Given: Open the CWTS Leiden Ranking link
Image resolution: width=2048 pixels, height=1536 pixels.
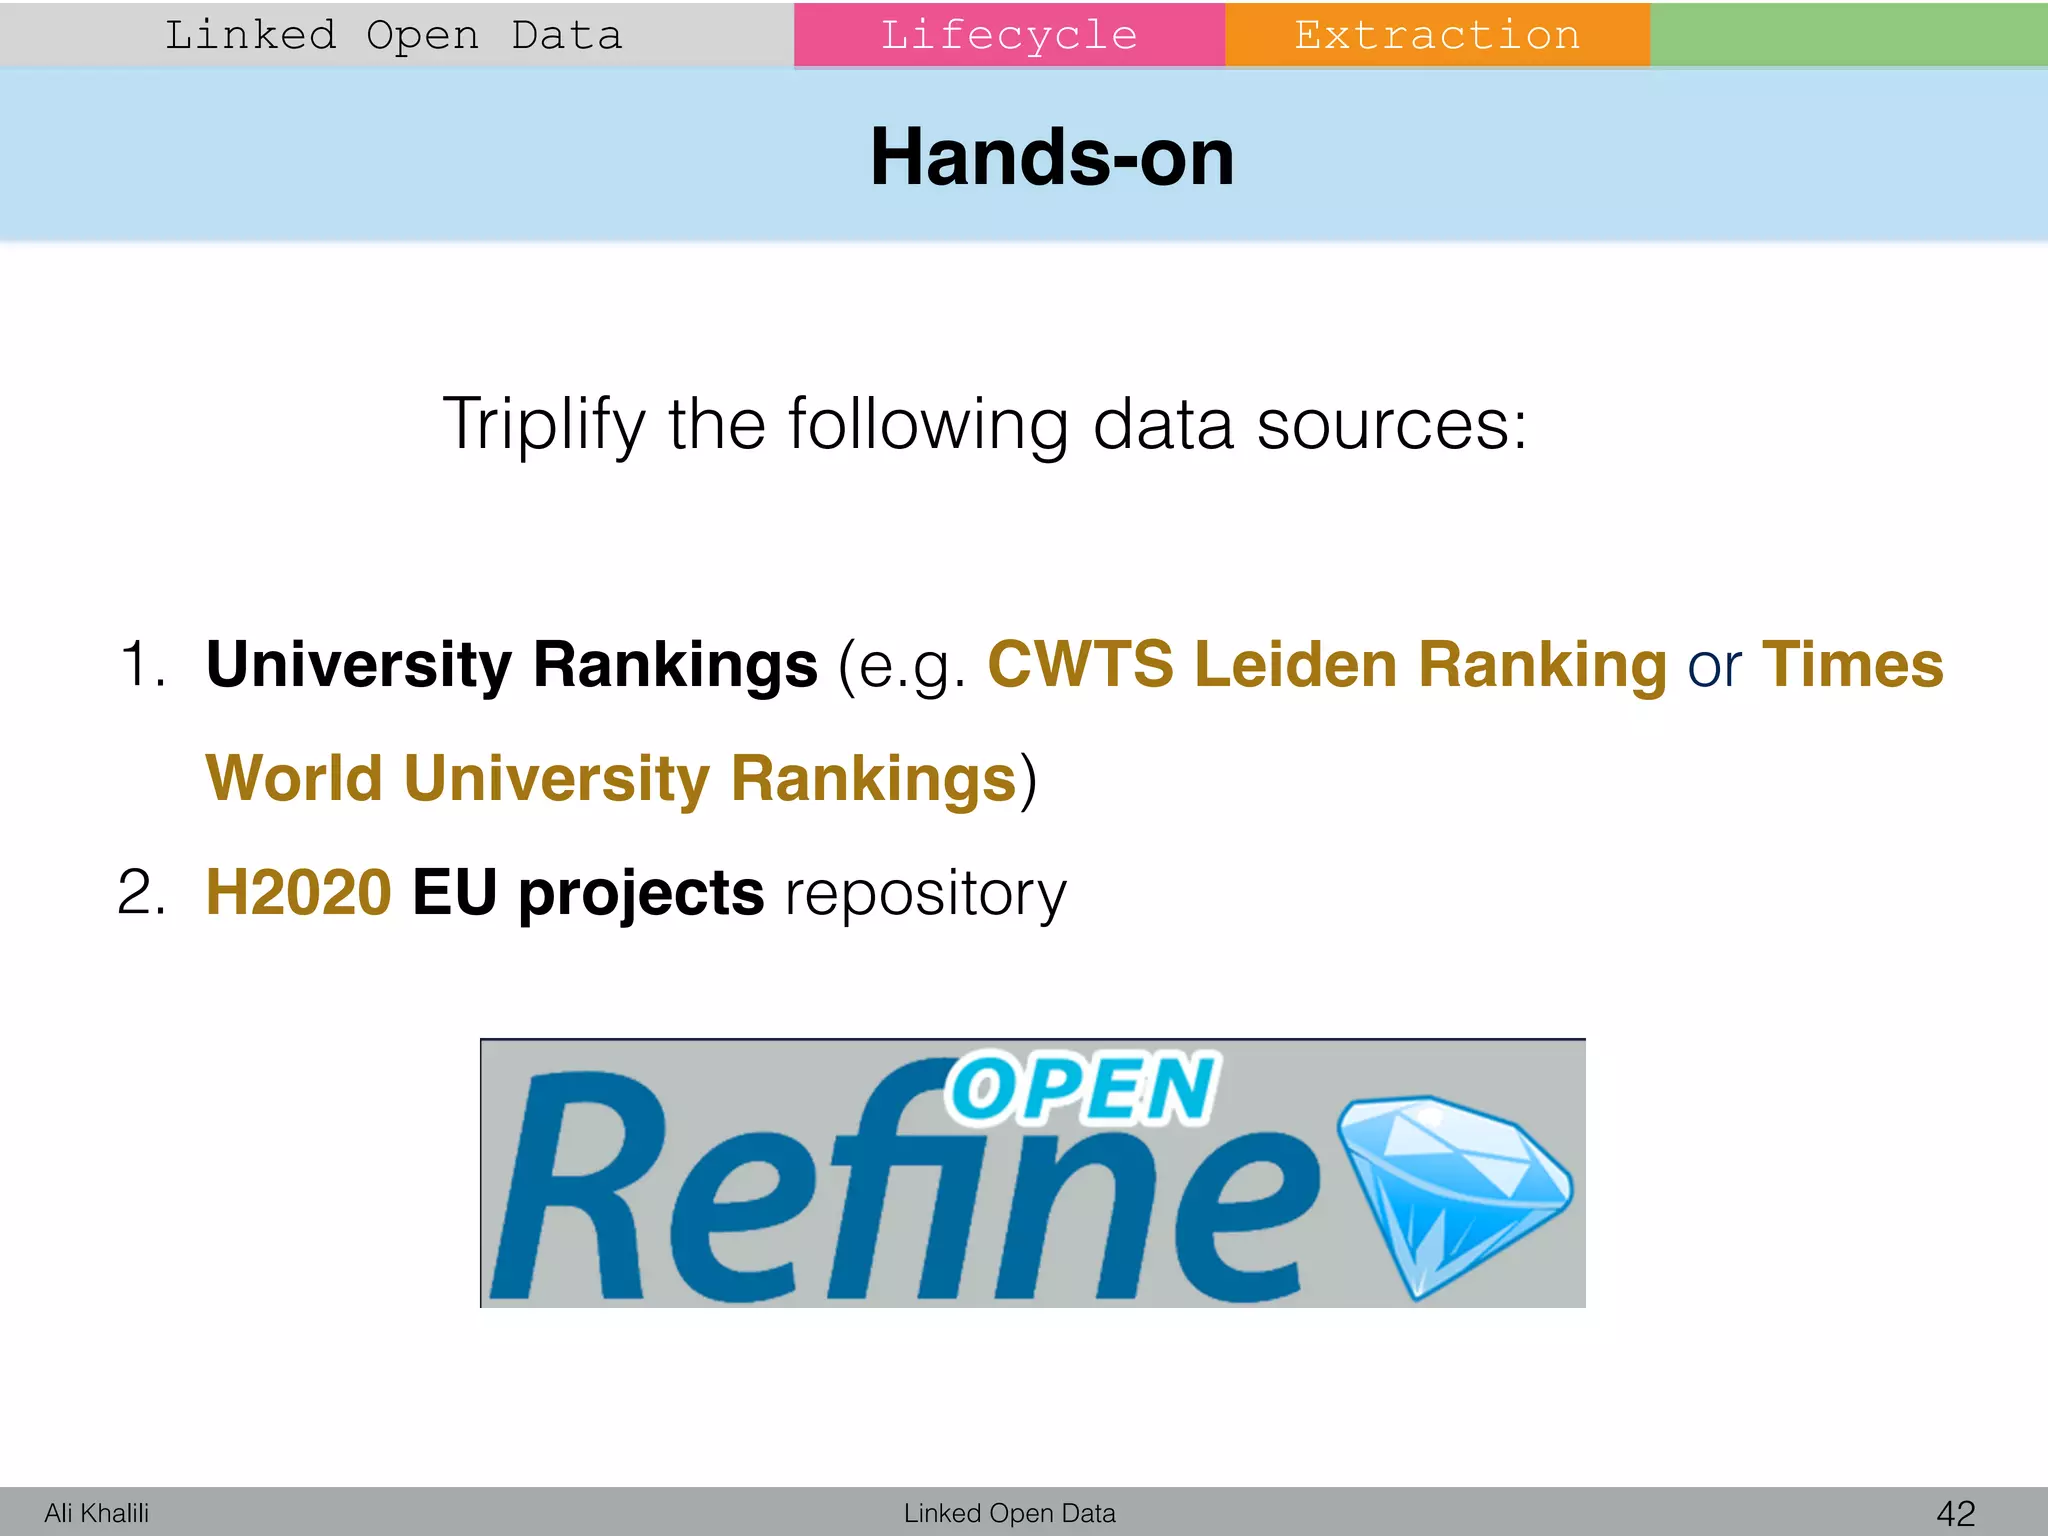Looking at the screenshot, I should 1327,665.
